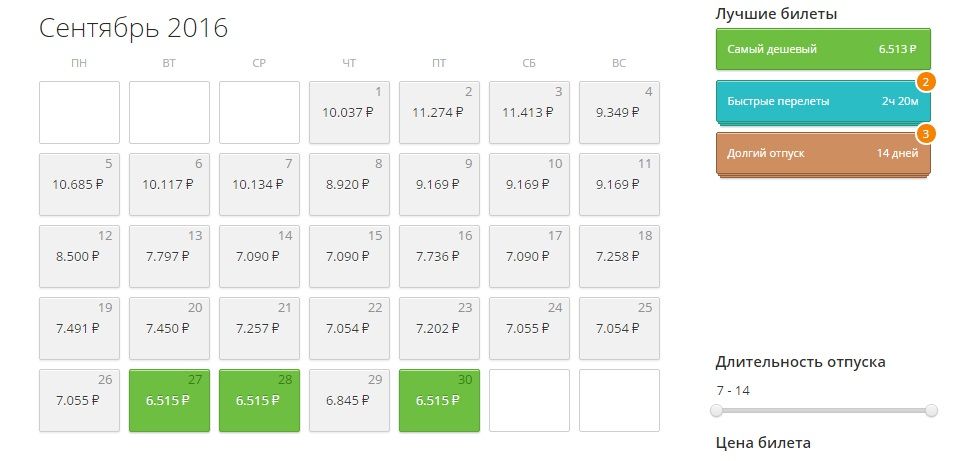
Task: Select September 8 priced 8.920 ₽
Action: tap(349, 184)
